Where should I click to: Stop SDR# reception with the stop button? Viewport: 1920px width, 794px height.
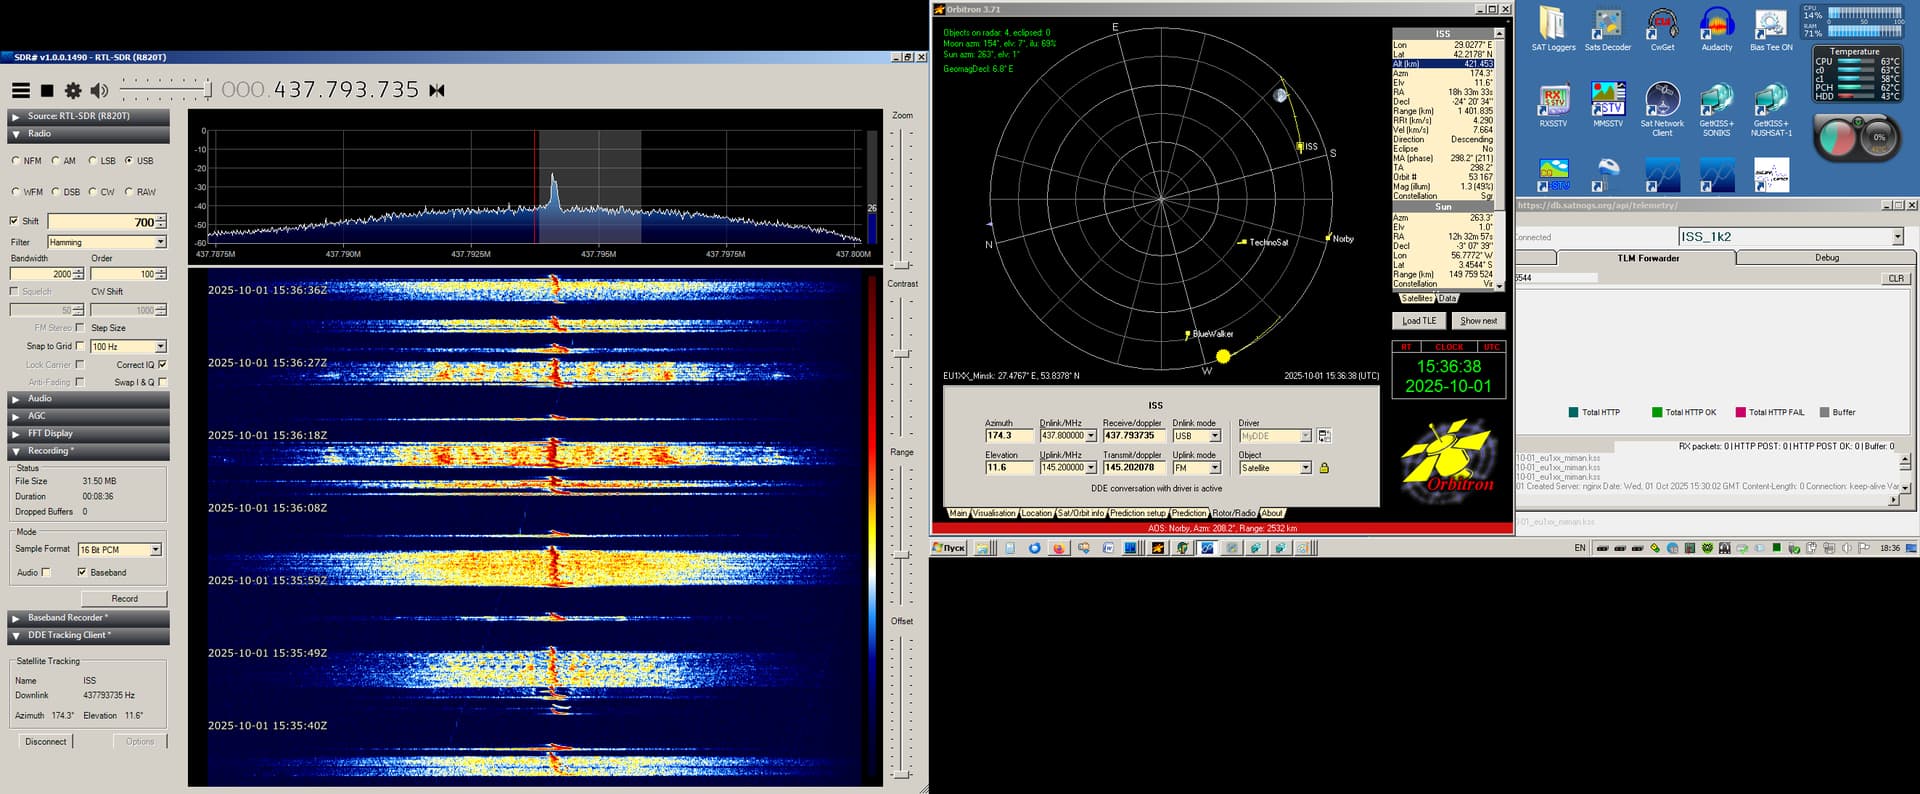[47, 91]
